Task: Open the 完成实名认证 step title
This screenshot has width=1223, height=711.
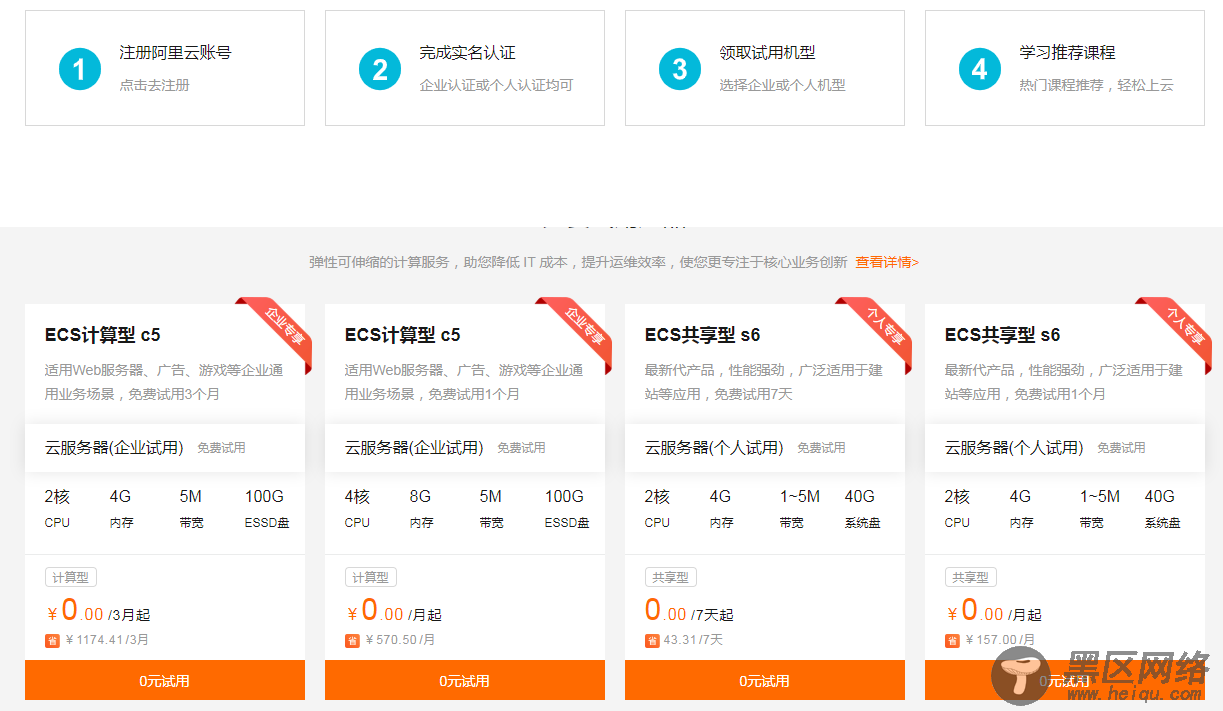Action: 467,53
